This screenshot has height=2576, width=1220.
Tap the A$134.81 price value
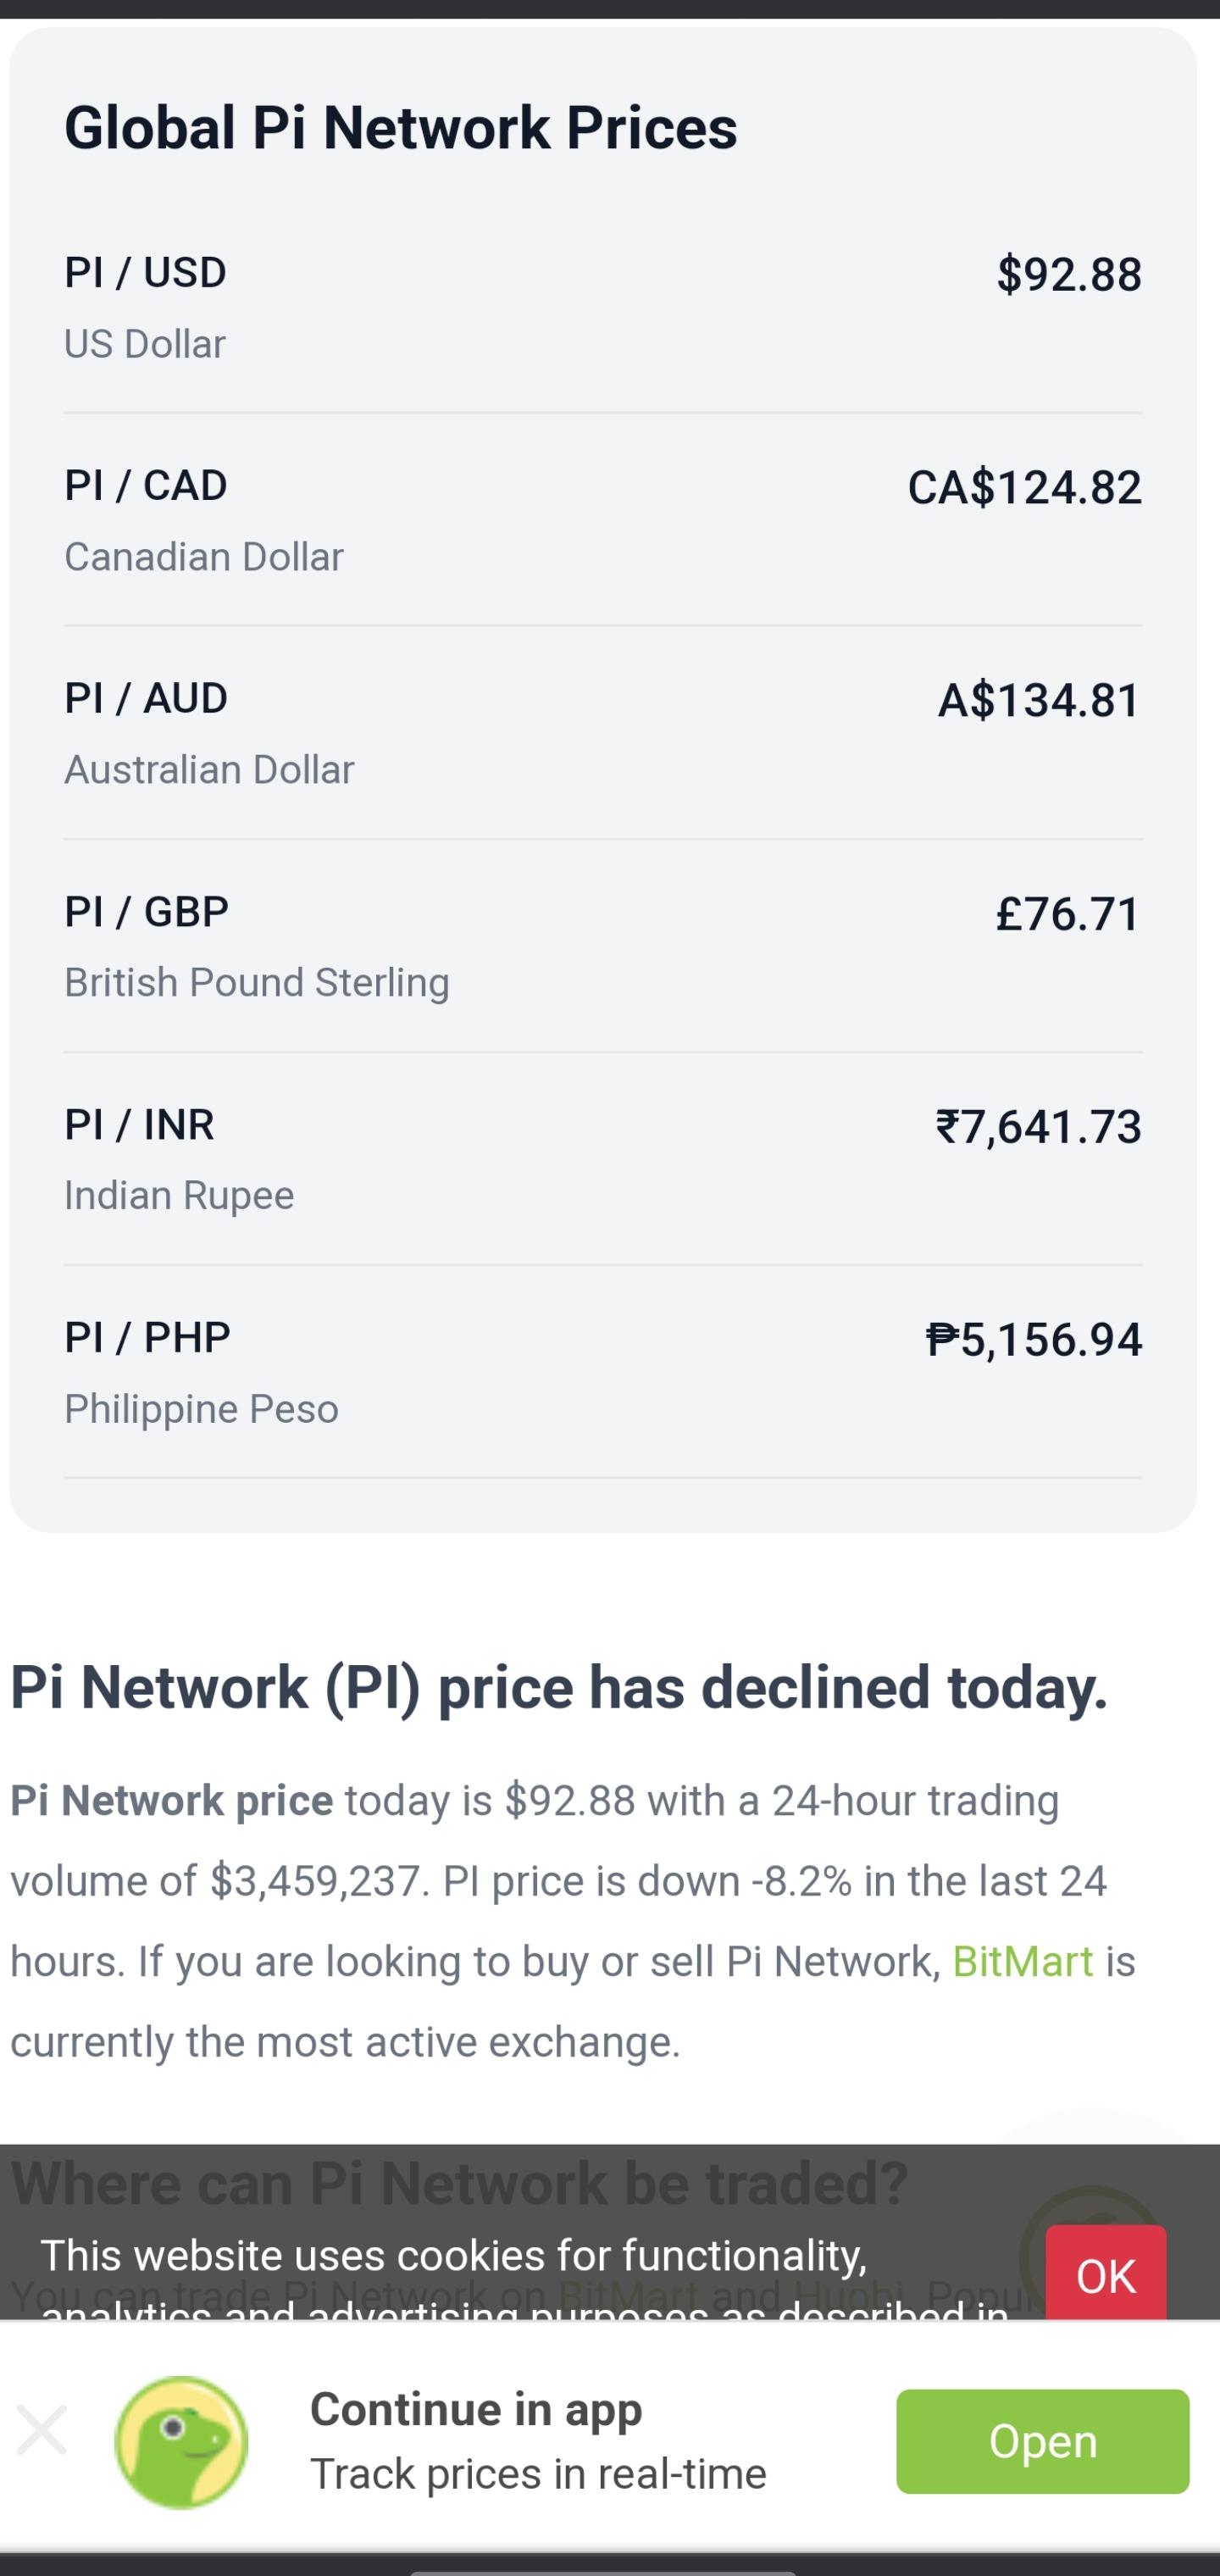pyautogui.click(x=1039, y=701)
